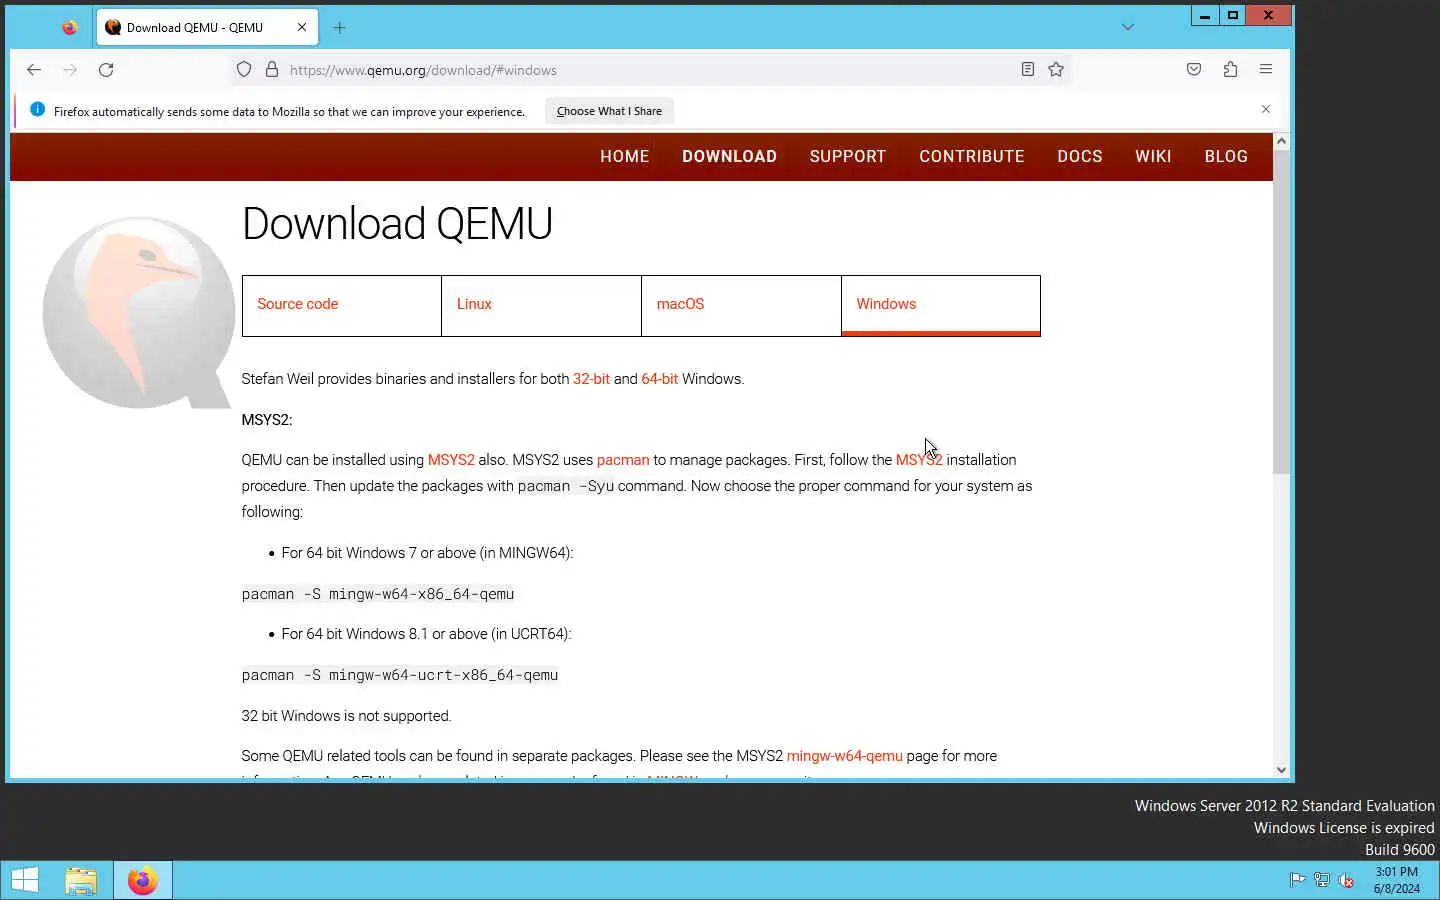
Task: Click the page scrollbar down arrow
Action: coord(1281,770)
